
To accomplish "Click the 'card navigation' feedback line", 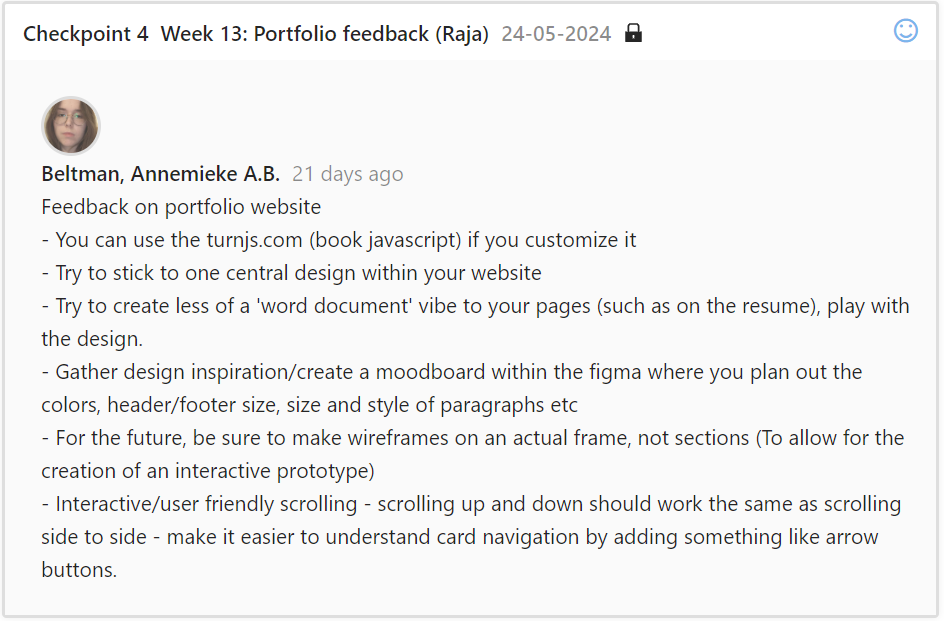I will click(x=460, y=537).
